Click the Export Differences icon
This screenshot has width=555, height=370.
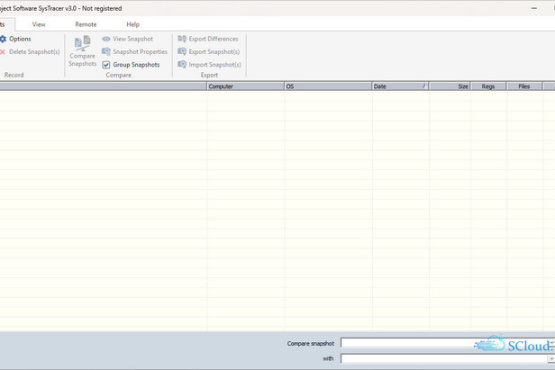click(182, 39)
